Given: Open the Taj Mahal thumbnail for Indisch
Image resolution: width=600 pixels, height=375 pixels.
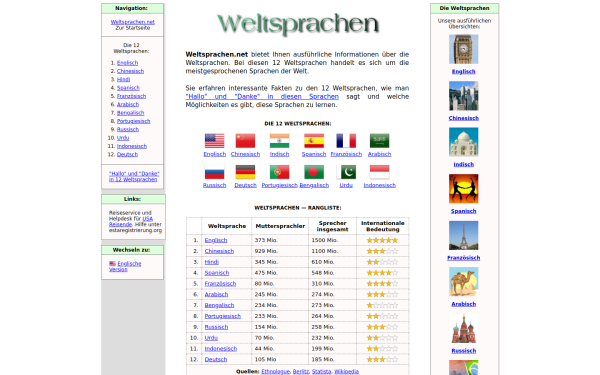Looking at the screenshot, I should click(463, 142).
